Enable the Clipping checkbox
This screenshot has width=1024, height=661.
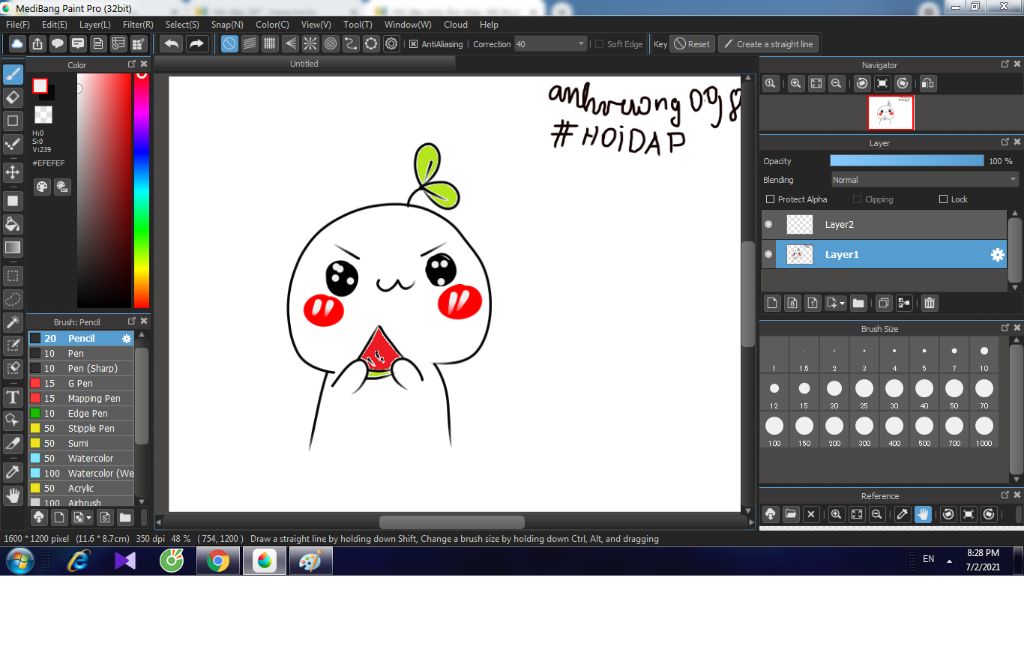(x=857, y=199)
